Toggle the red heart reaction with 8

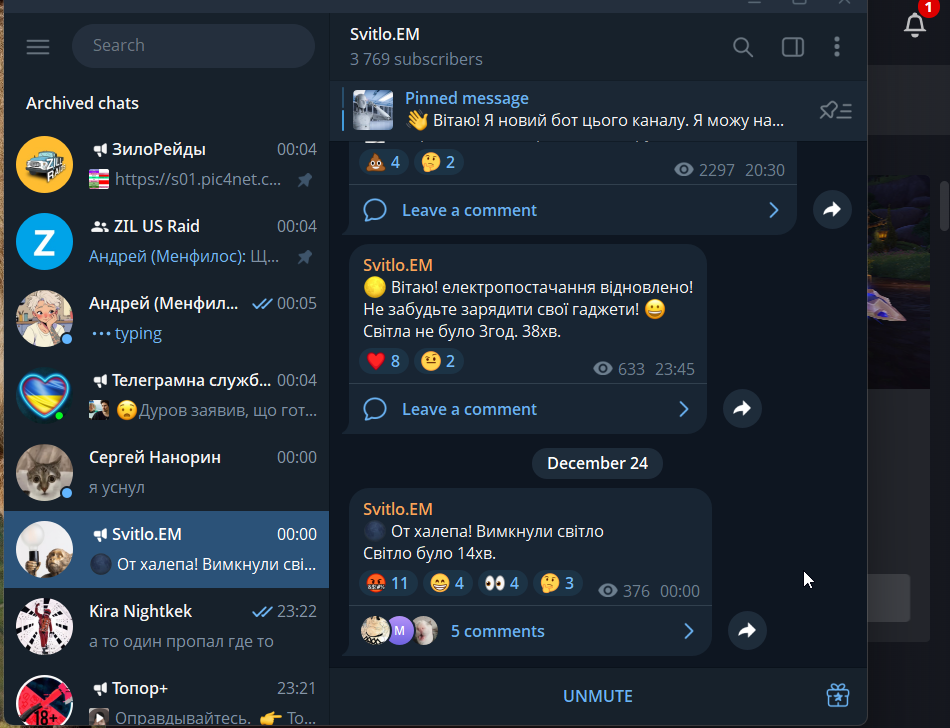point(384,361)
